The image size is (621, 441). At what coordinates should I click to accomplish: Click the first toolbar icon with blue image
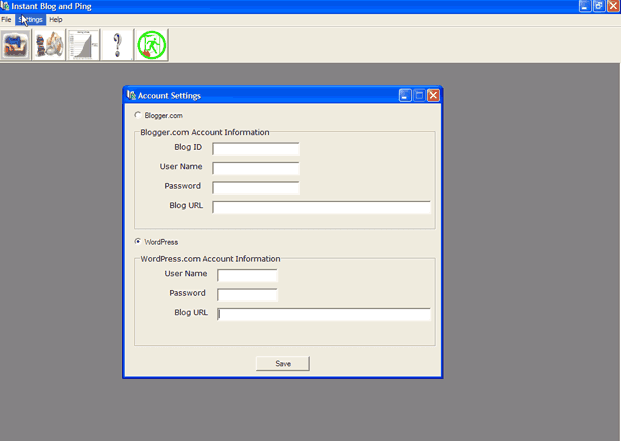(16, 45)
